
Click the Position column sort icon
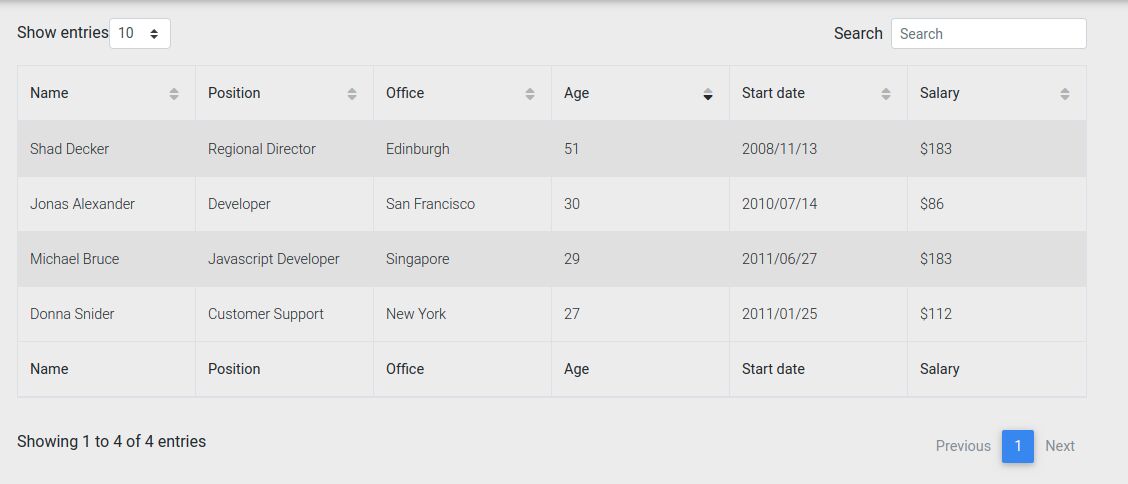tap(352, 93)
